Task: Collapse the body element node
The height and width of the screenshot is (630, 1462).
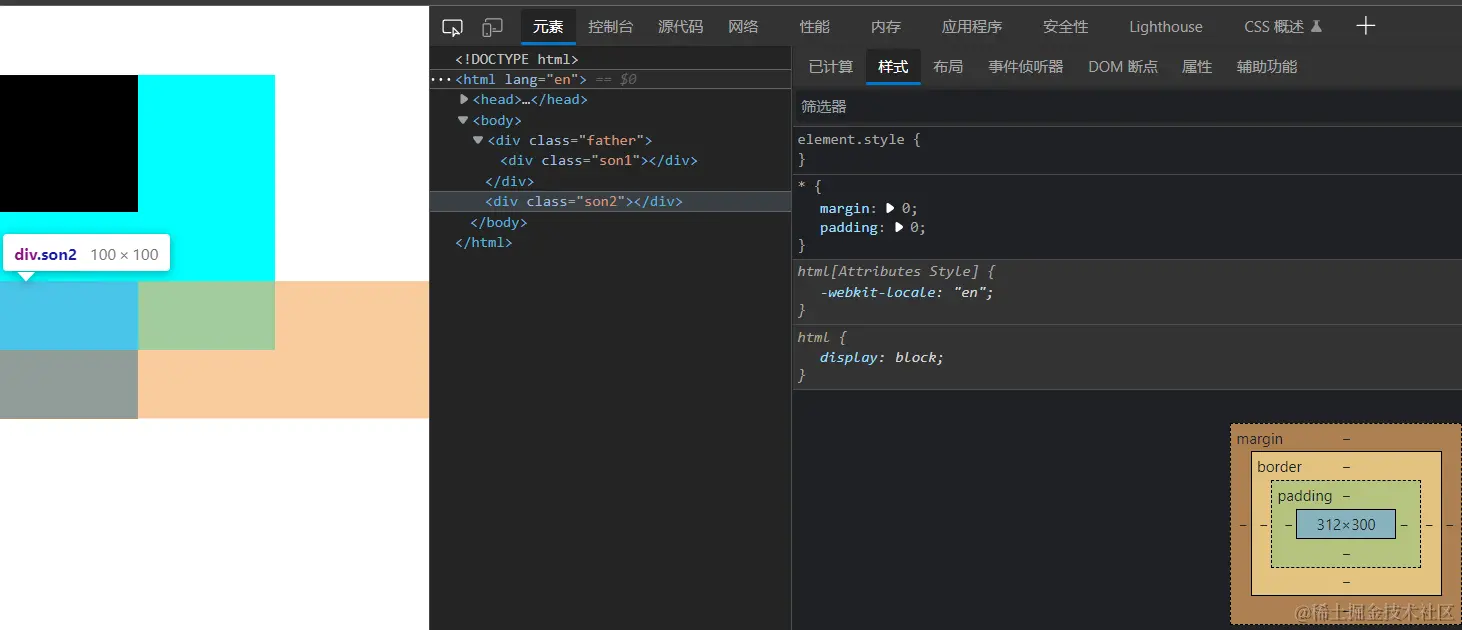Action: click(463, 120)
